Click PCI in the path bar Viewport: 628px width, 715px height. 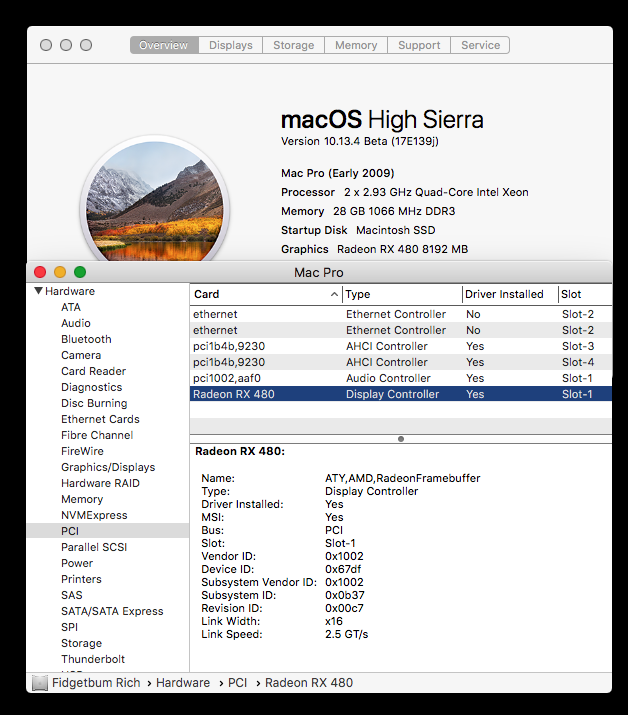coord(238,683)
